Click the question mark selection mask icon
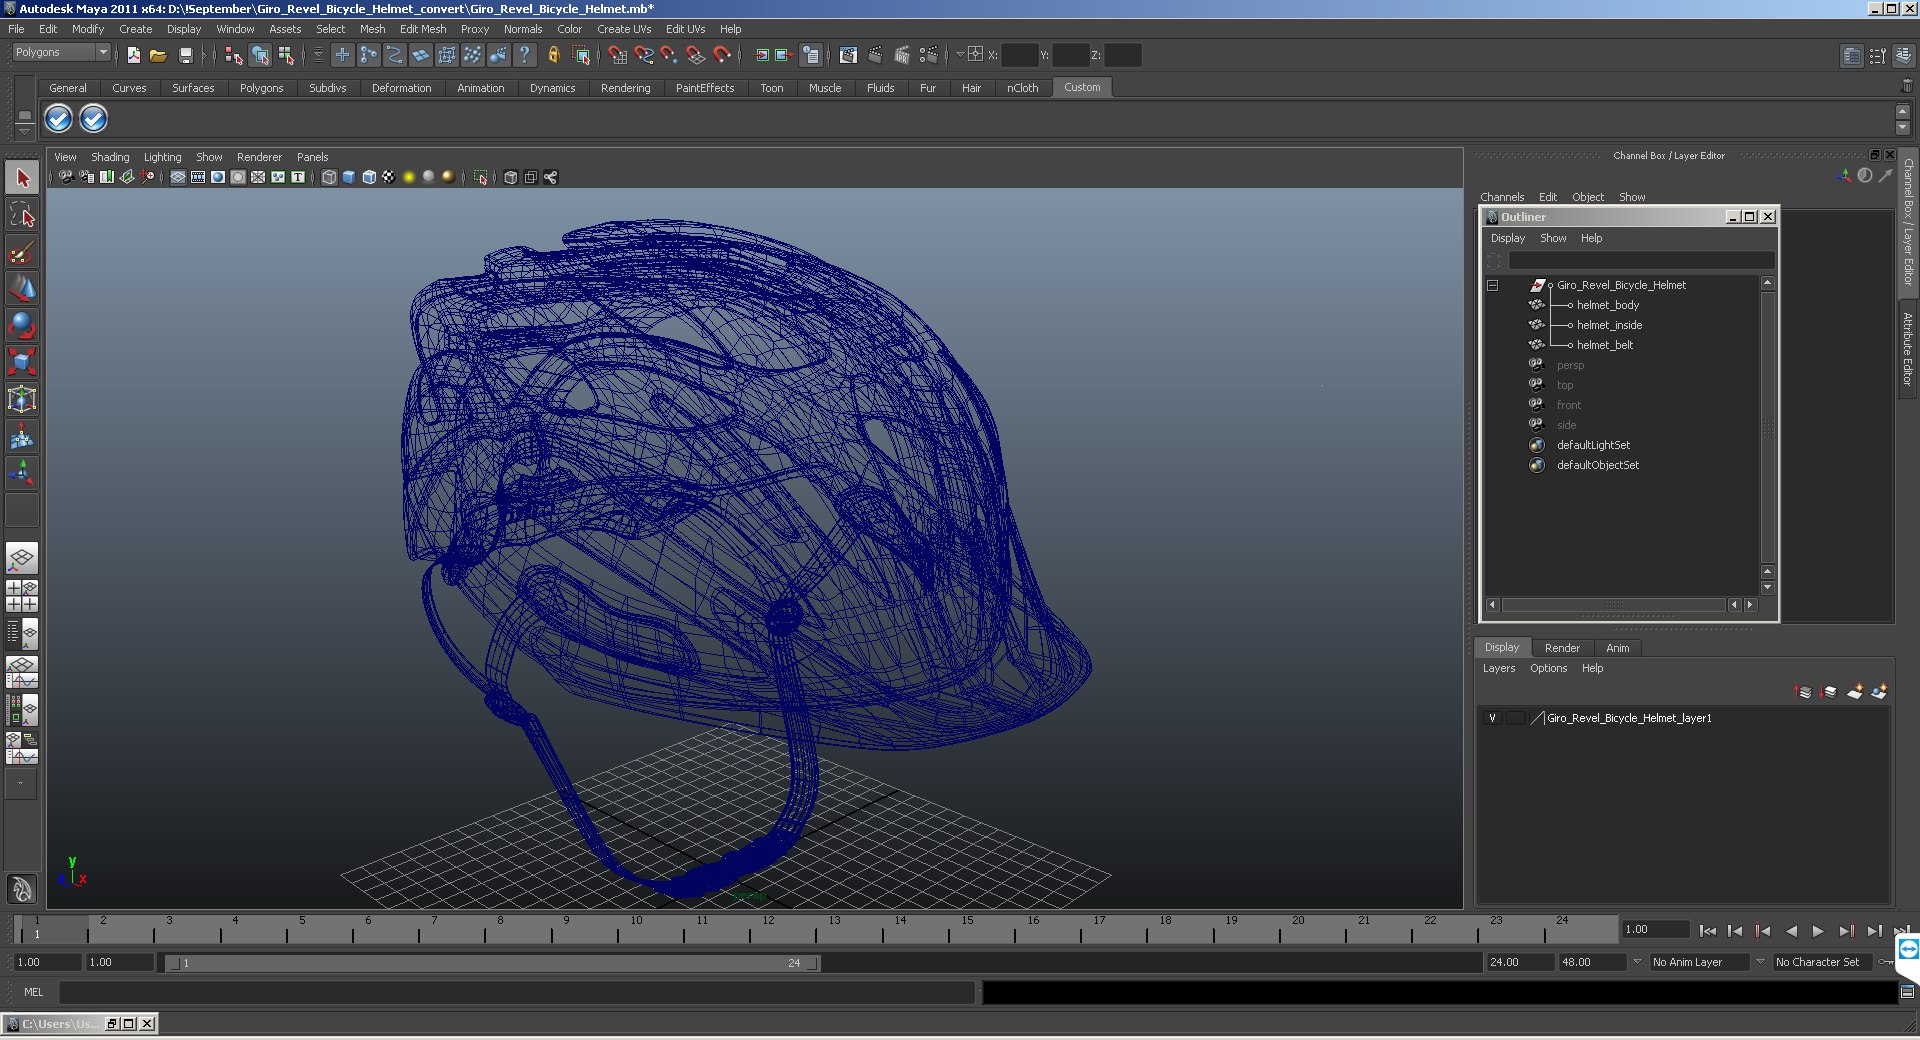 [x=525, y=55]
